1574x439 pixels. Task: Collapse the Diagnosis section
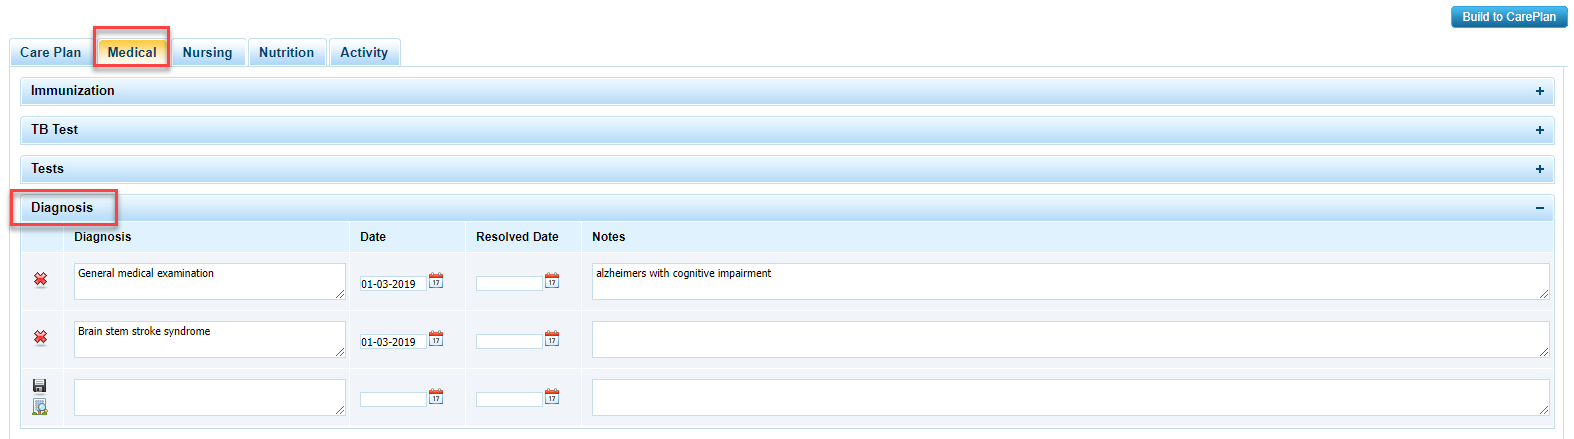(1539, 208)
